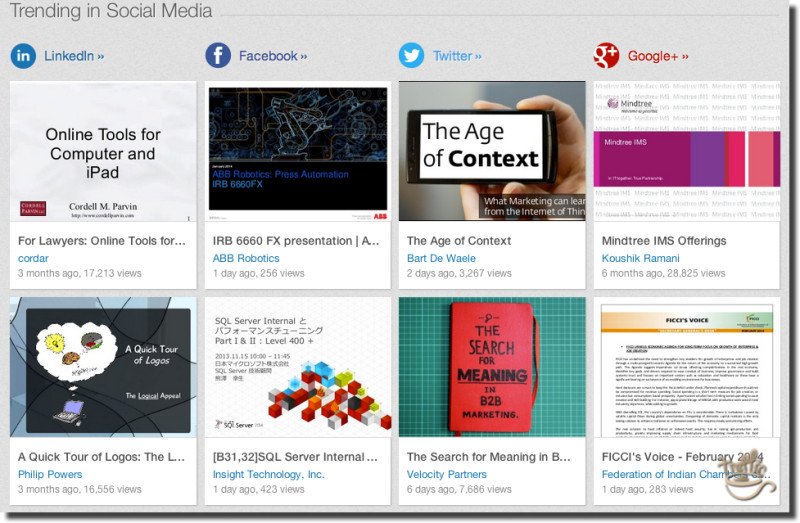The width and height of the screenshot is (800, 523).
Task: Click the Facebook logo icon
Action: click(x=218, y=56)
